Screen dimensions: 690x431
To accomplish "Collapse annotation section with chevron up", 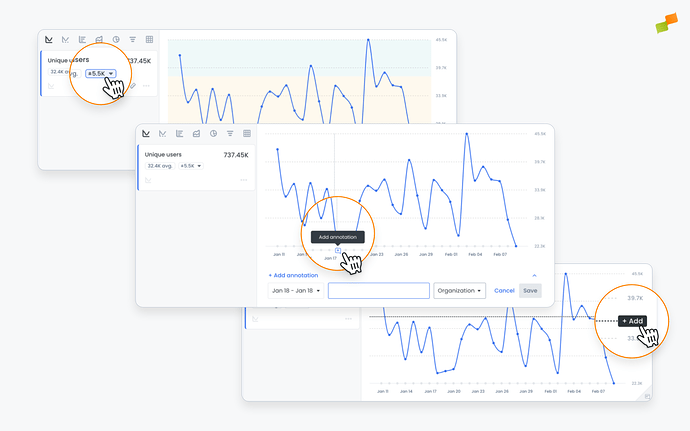I will coord(534,276).
